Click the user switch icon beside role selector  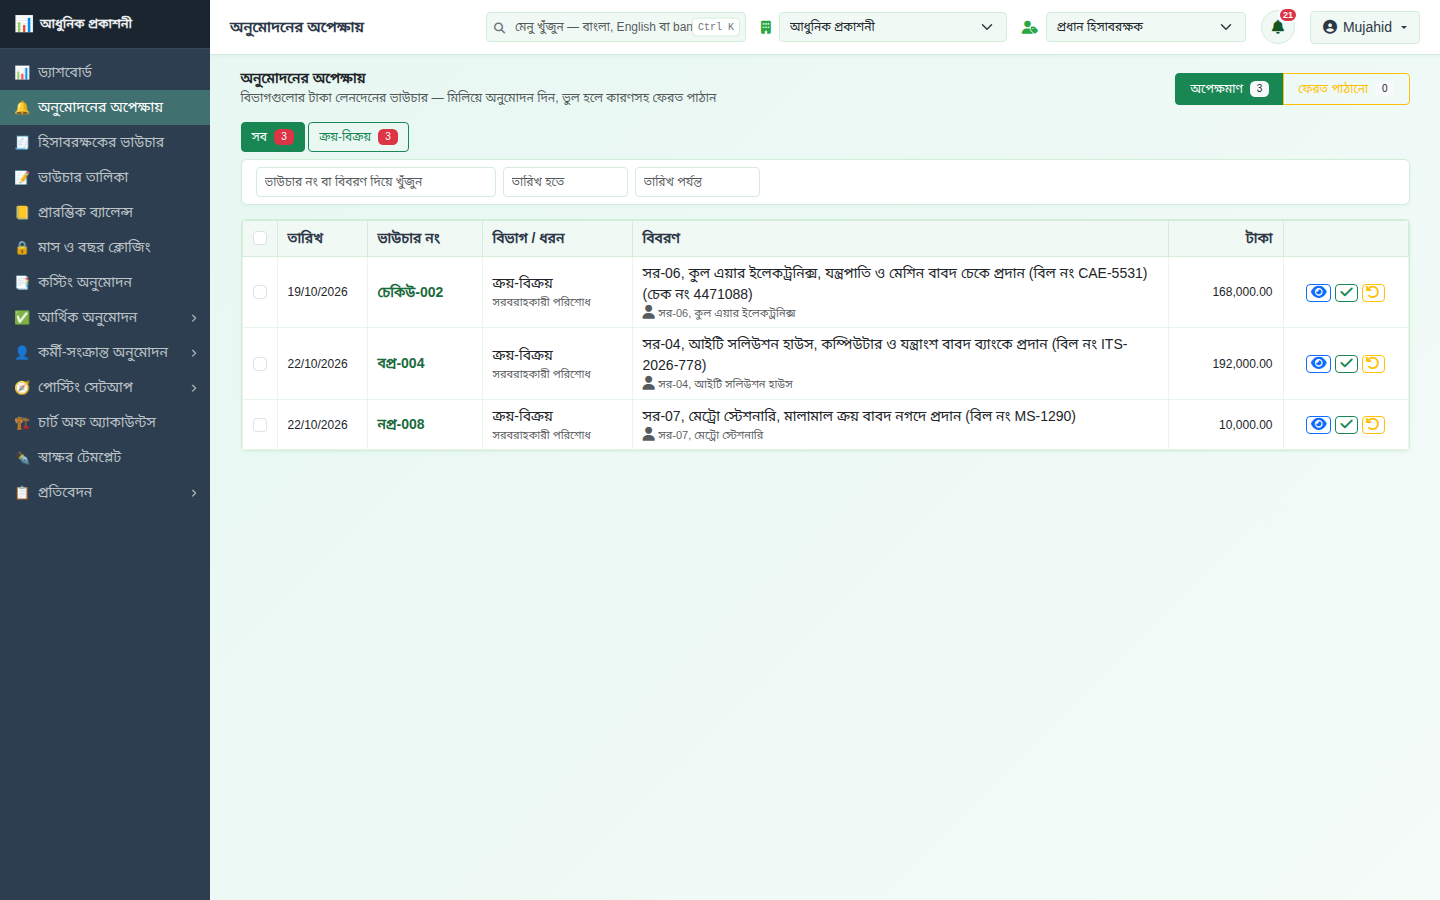point(1029,27)
